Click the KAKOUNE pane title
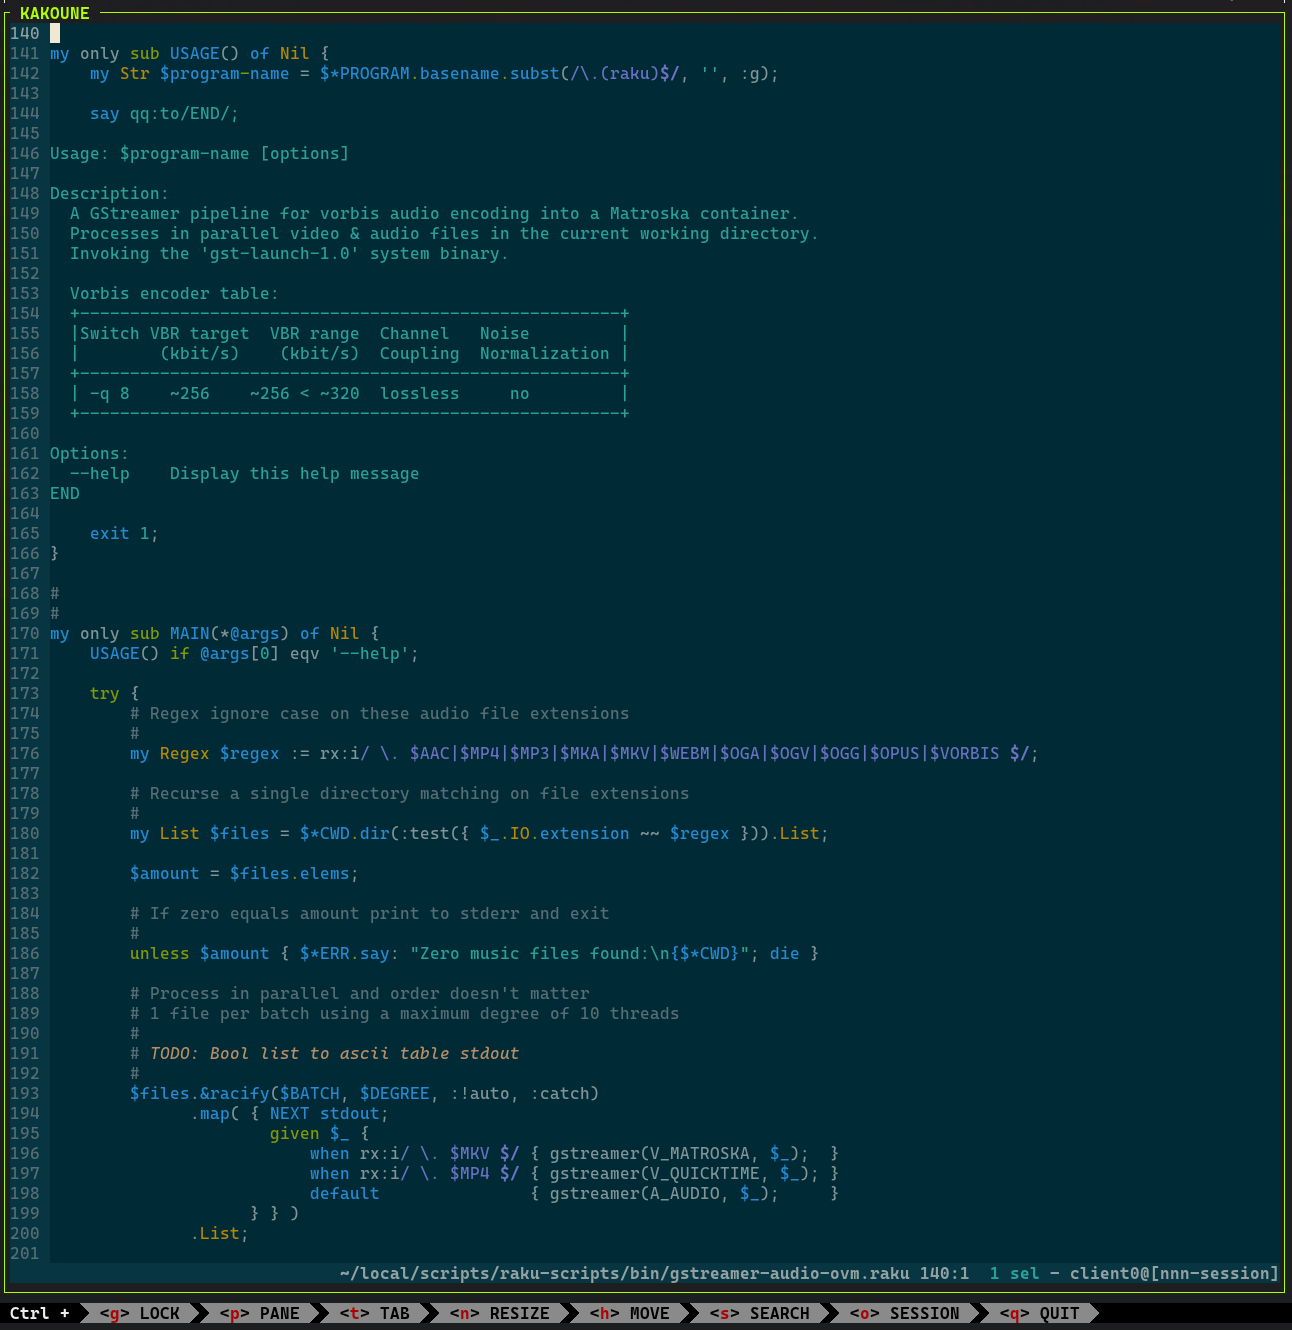Viewport: 1292px width, 1330px height. tap(55, 13)
